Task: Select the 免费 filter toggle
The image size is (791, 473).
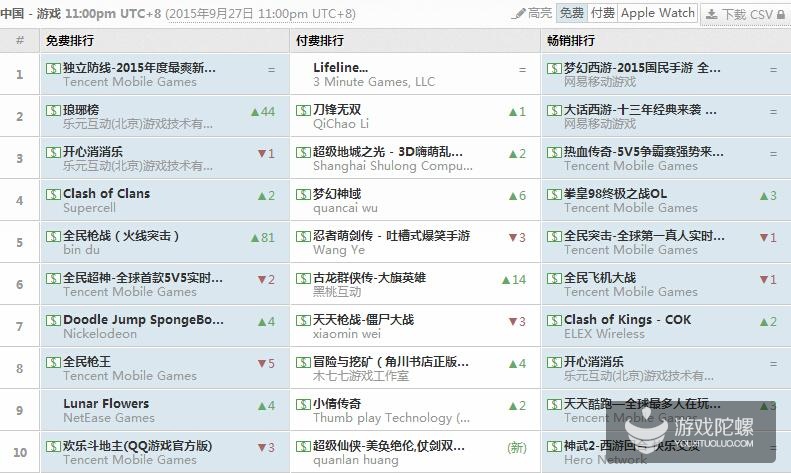Action: click(571, 13)
